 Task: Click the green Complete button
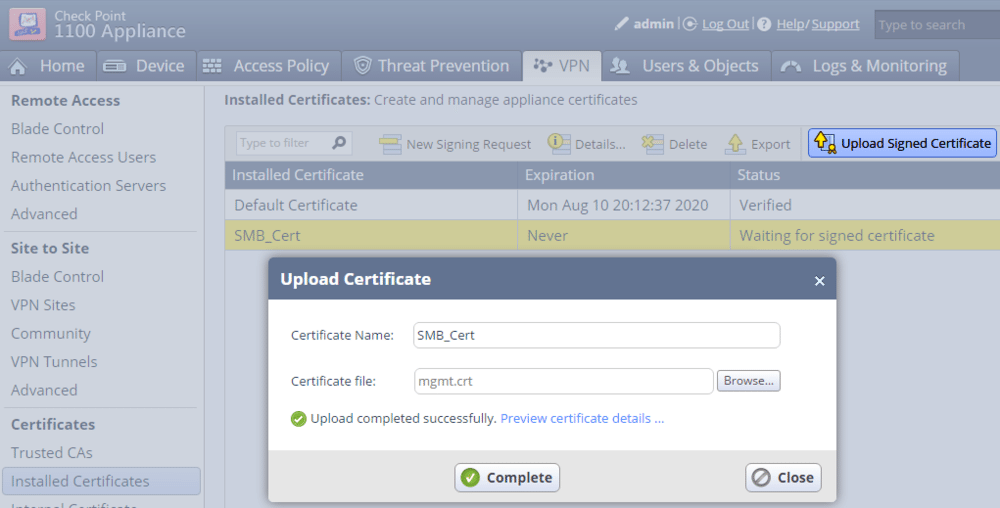[507, 478]
